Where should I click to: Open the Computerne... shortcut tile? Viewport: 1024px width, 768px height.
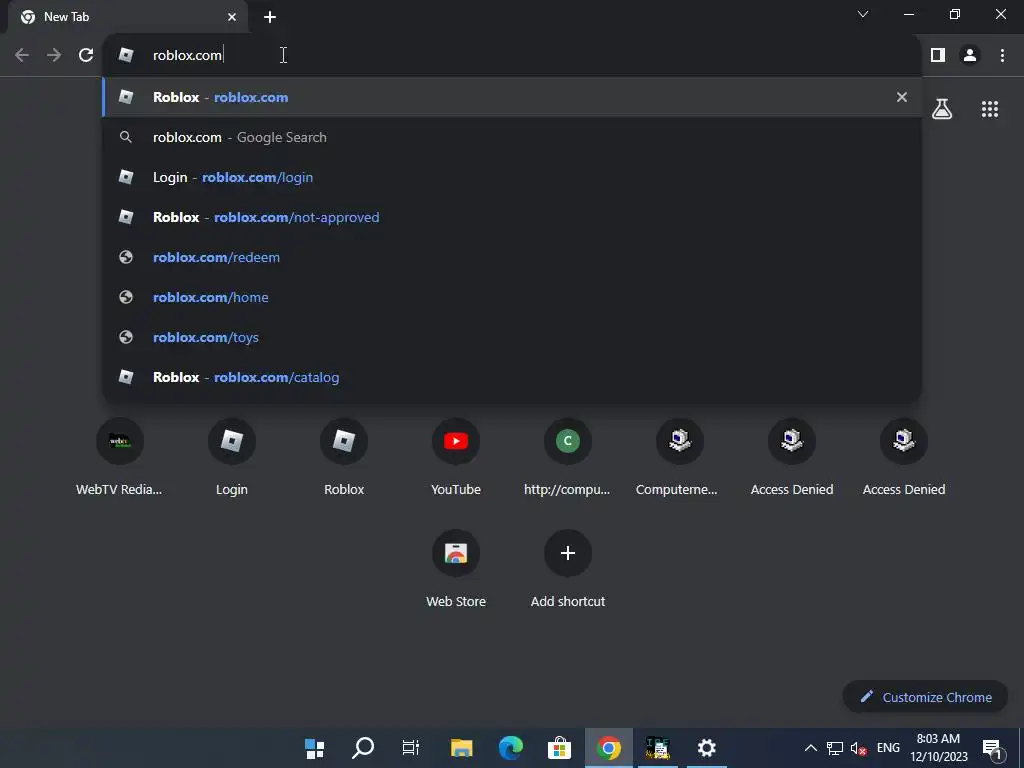click(679, 457)
